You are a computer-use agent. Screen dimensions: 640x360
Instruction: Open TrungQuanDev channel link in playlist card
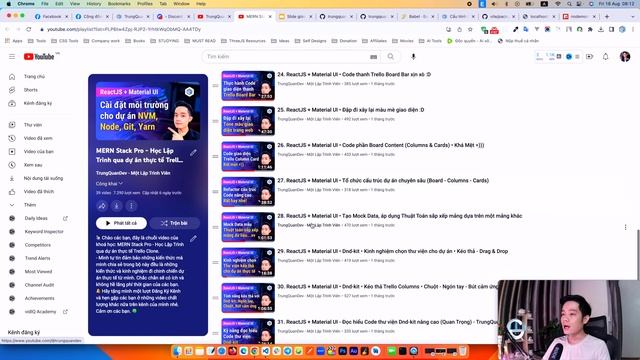(x=133, y=173)
